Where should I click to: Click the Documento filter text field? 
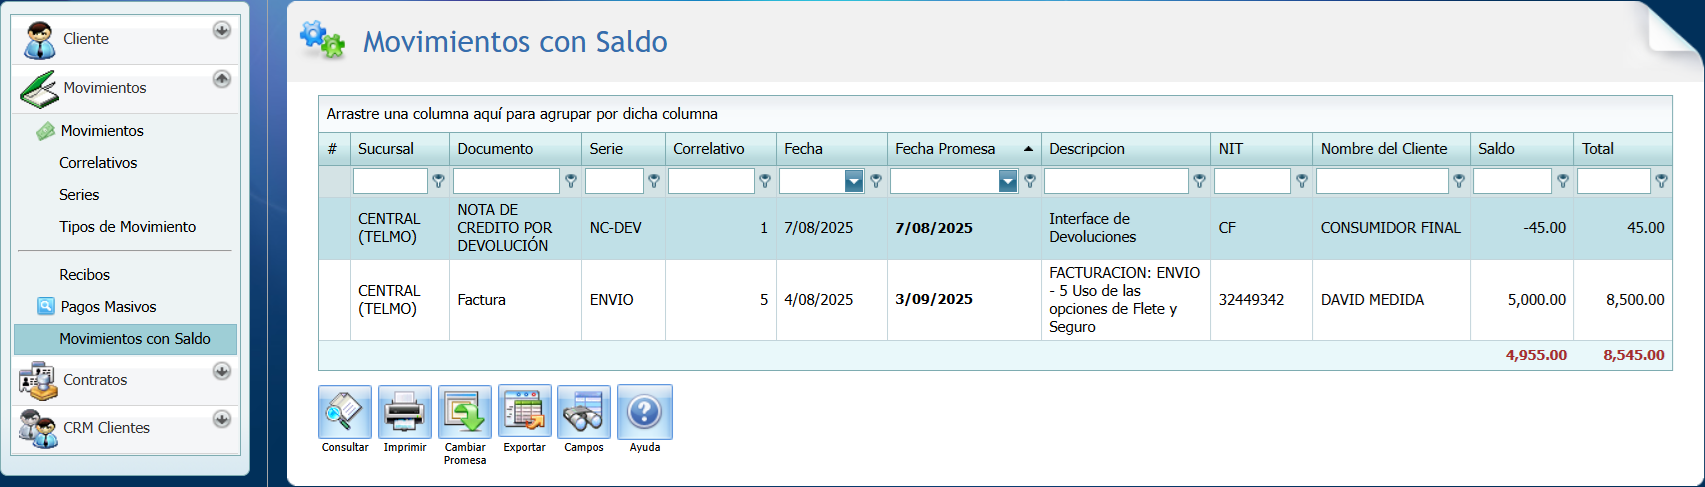506,181
